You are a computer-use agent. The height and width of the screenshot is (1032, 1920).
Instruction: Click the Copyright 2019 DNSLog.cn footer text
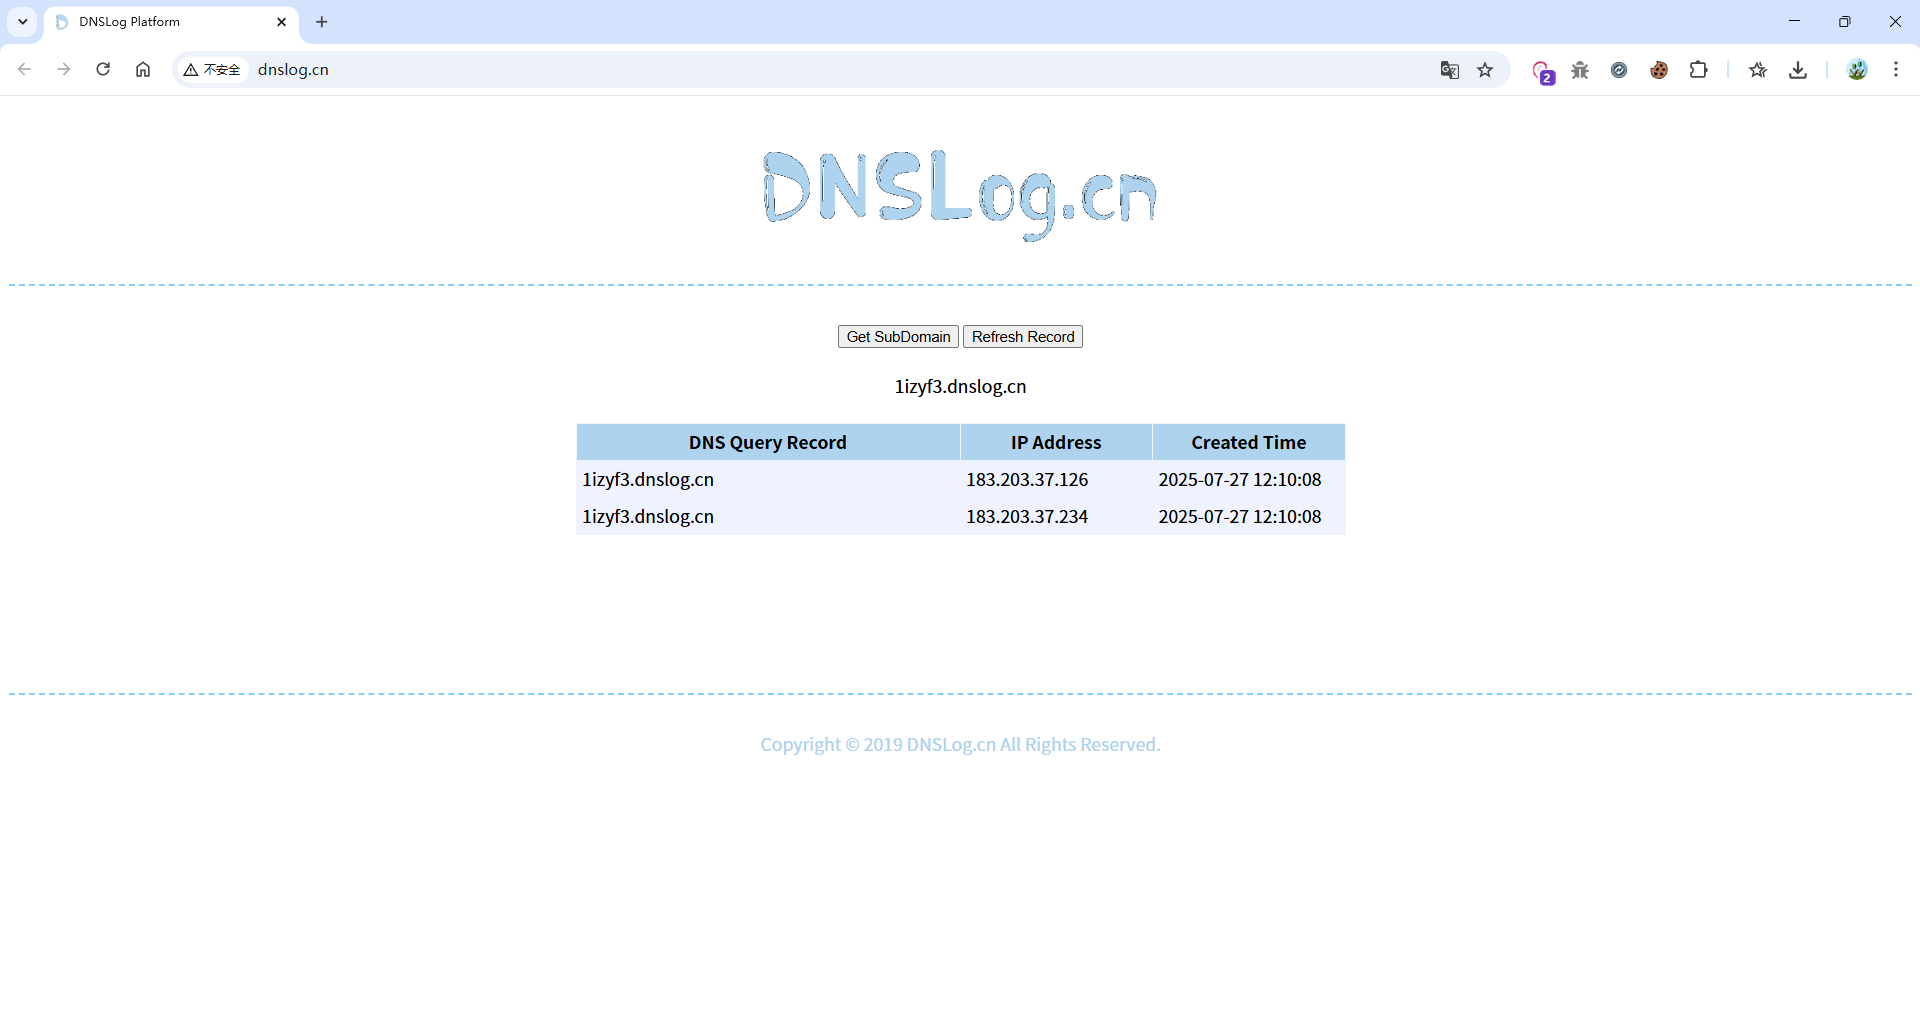[960, 744]
